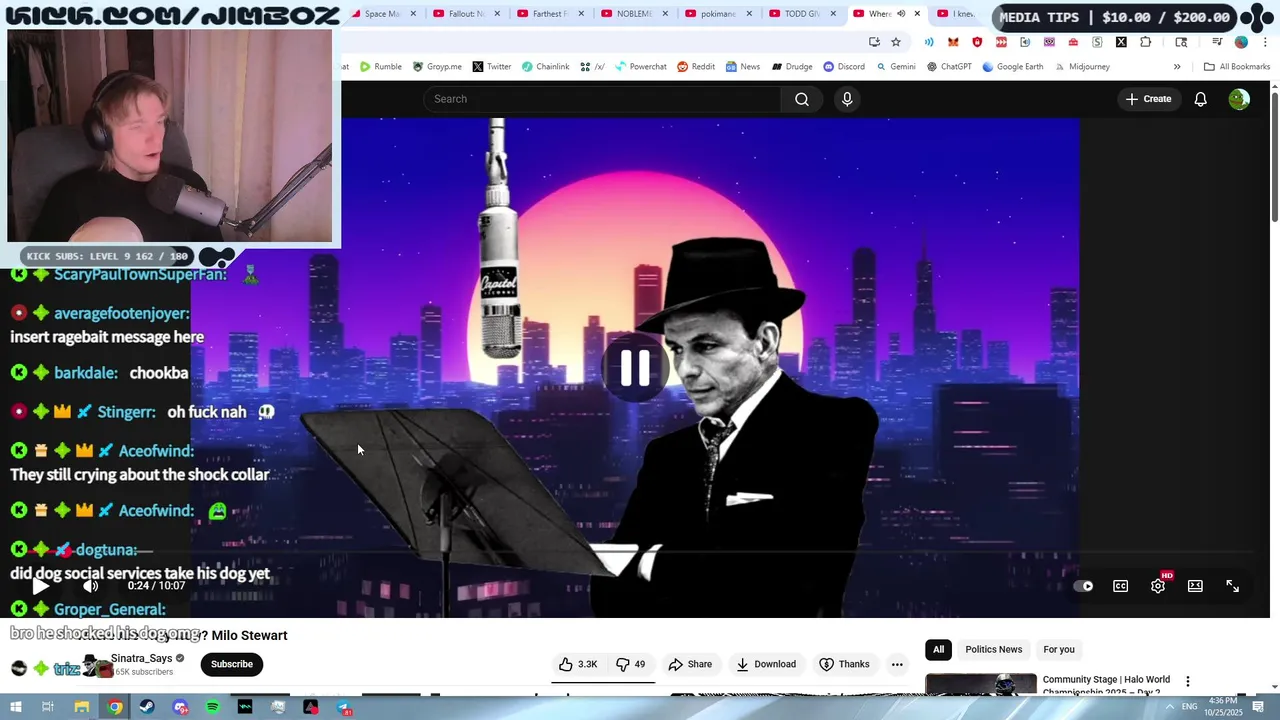
Task: Open the X extension icon in toolbar
Action: coord(1121,42)
